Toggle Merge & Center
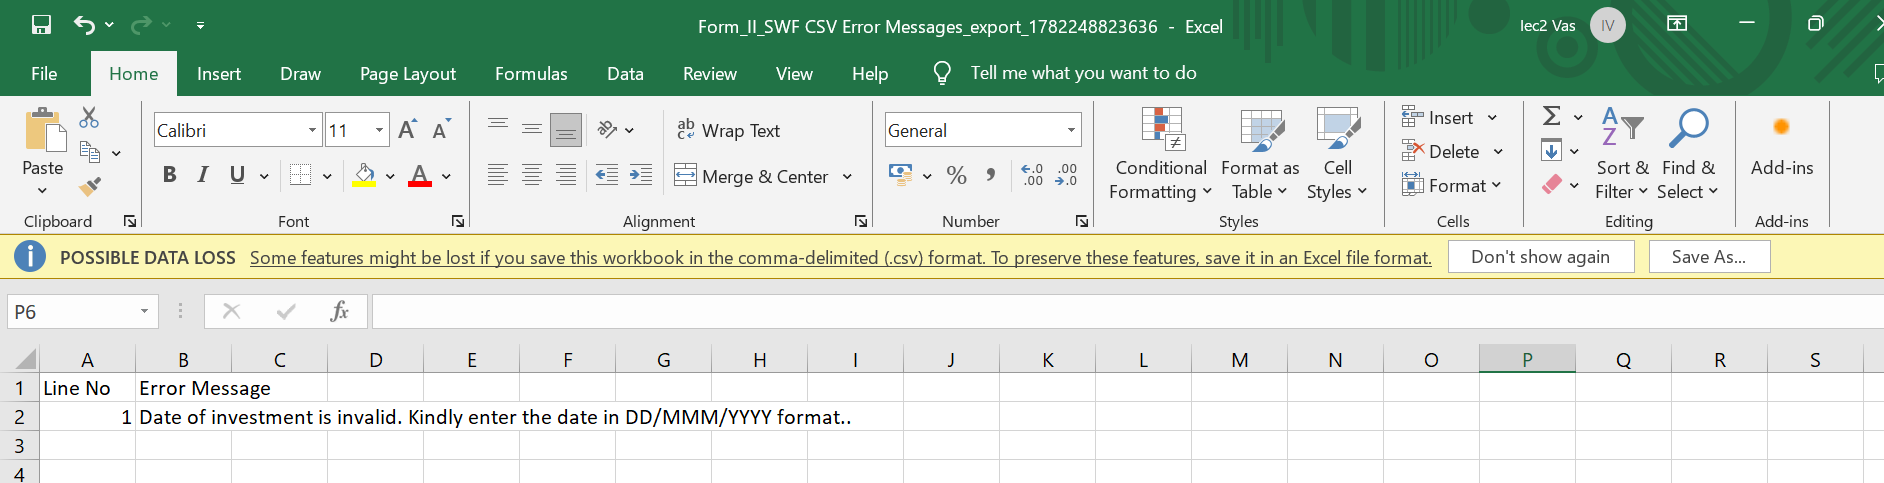Screen dimensions: 1884x483 (752, 176)
